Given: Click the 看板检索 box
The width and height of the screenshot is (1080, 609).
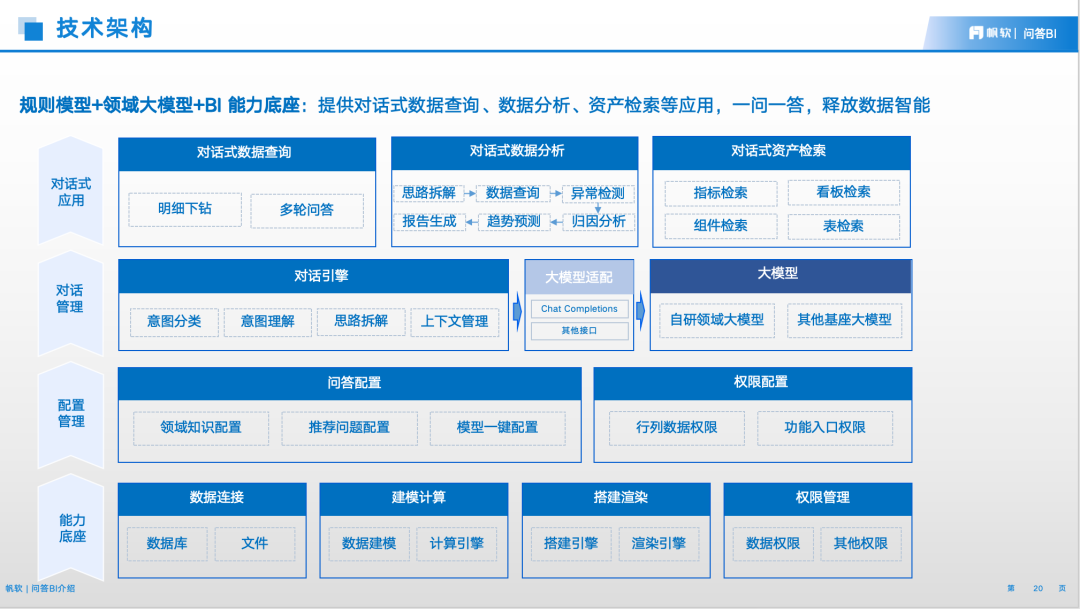Looking at the screenshot, I should (844, 192).
